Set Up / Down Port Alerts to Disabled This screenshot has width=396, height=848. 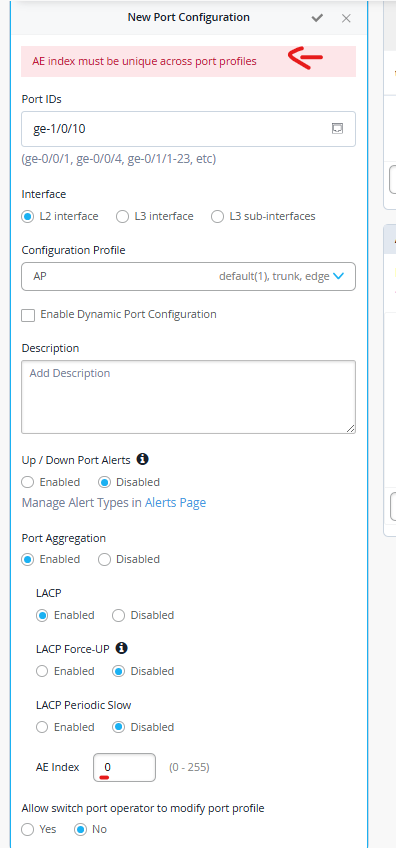[104, 482]
